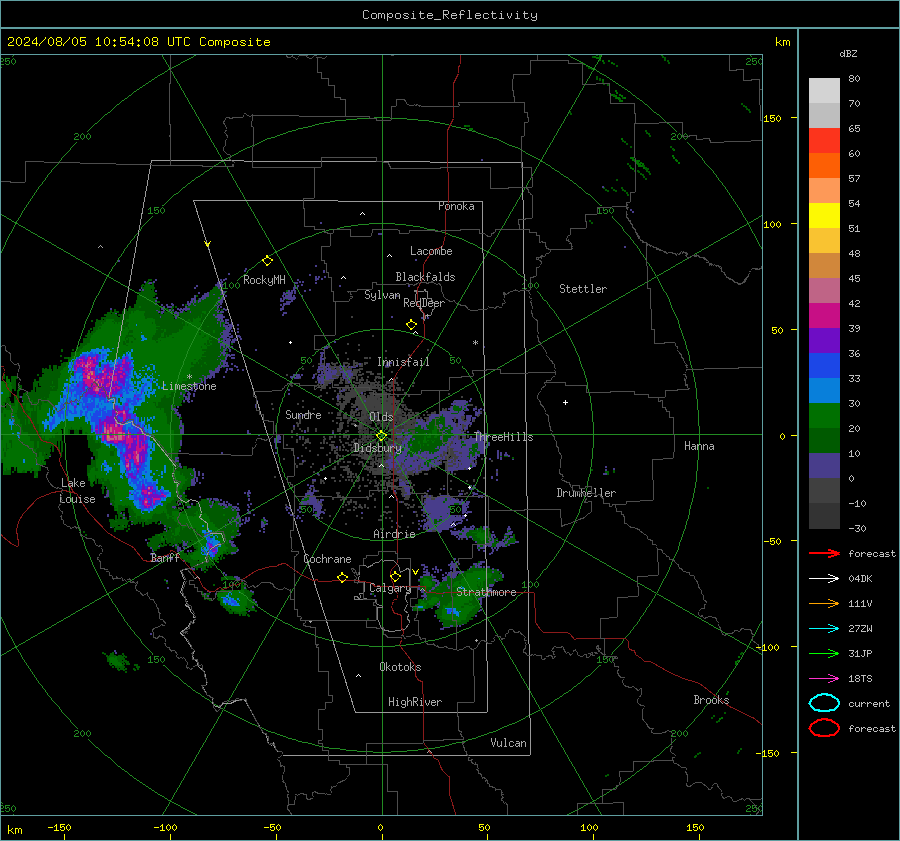This screenshot has width=900, height=841.
Task: Click the dBZ legend heading
Action: coord(848,53)
